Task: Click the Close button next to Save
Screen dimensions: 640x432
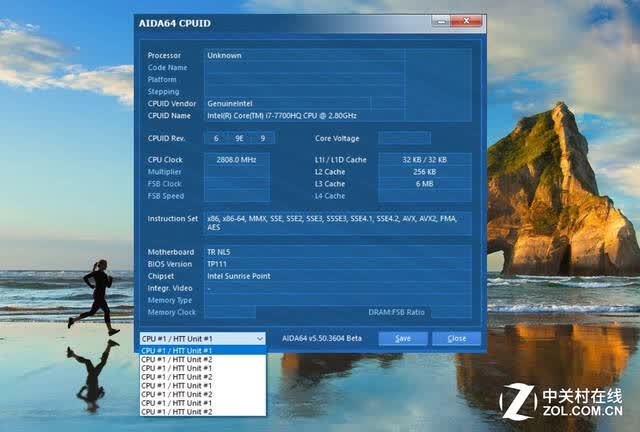Action: (456, 338)
